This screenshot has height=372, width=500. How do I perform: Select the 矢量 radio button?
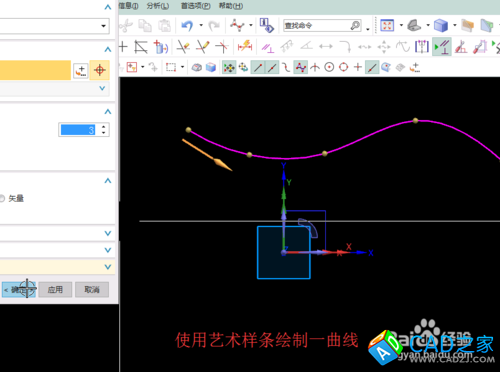pyautogui.click(x=2, y=198)
